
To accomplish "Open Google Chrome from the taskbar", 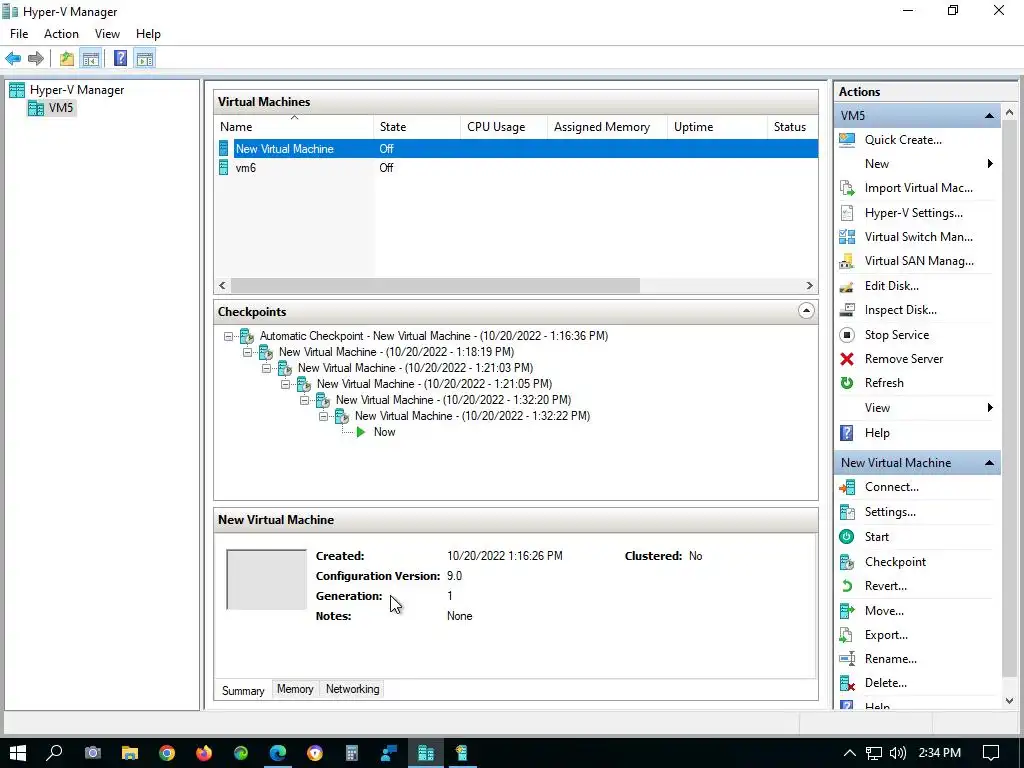I will pyautogui.click(x=167, y=753).
